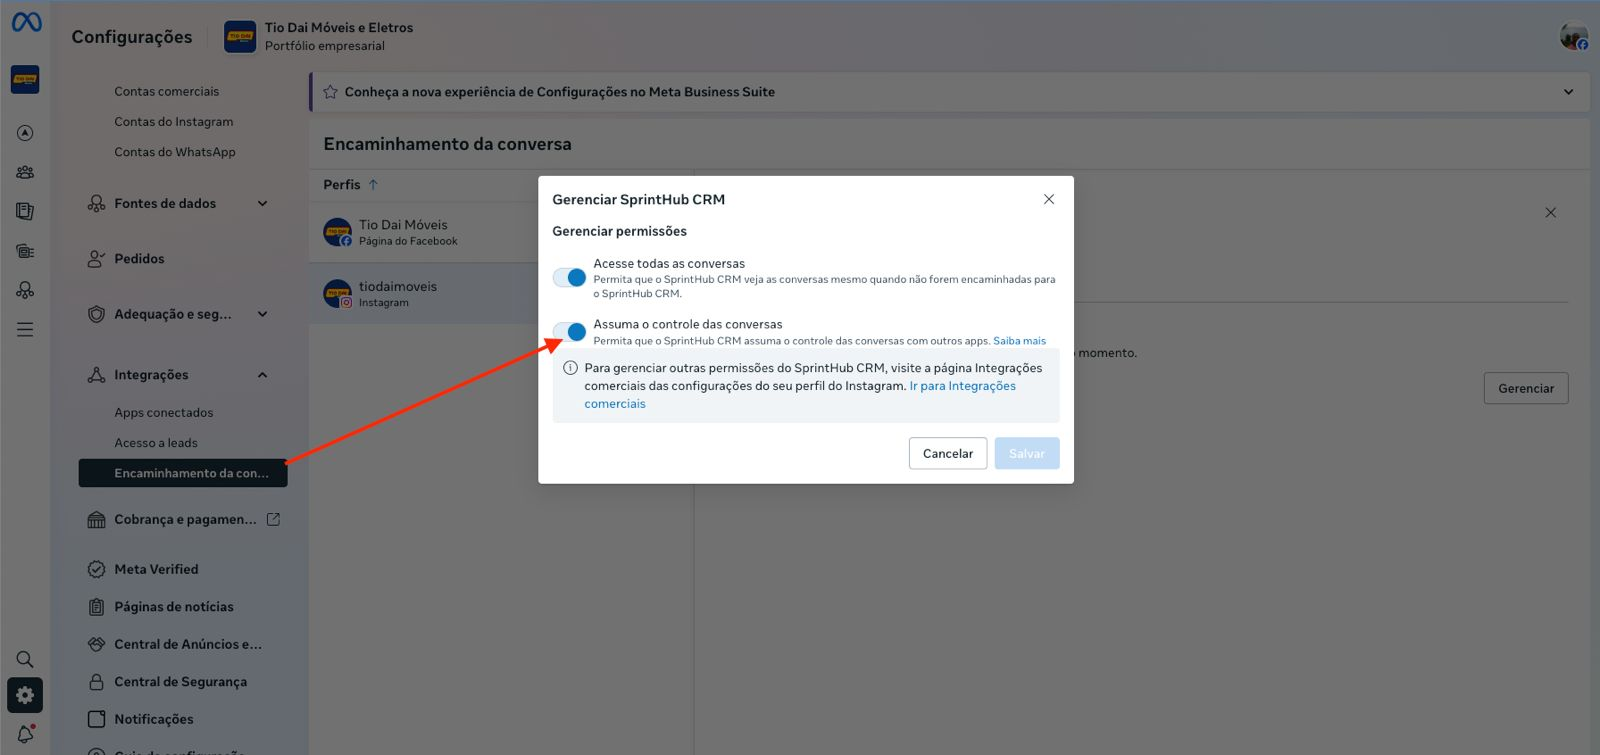The width and height of the screenshot is (1600, 755).
Task: Click the hamburger menu icon in sidebar
Action: point(25,330)
